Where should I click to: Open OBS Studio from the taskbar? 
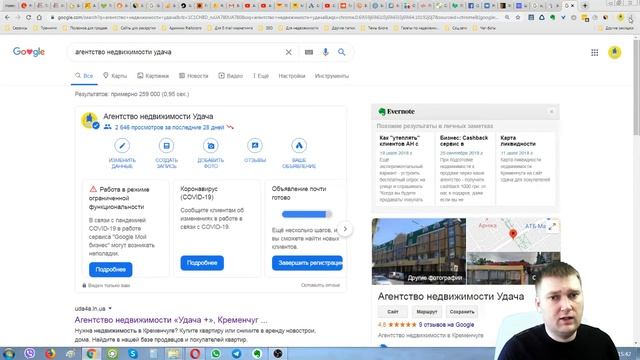pos(278,353)
